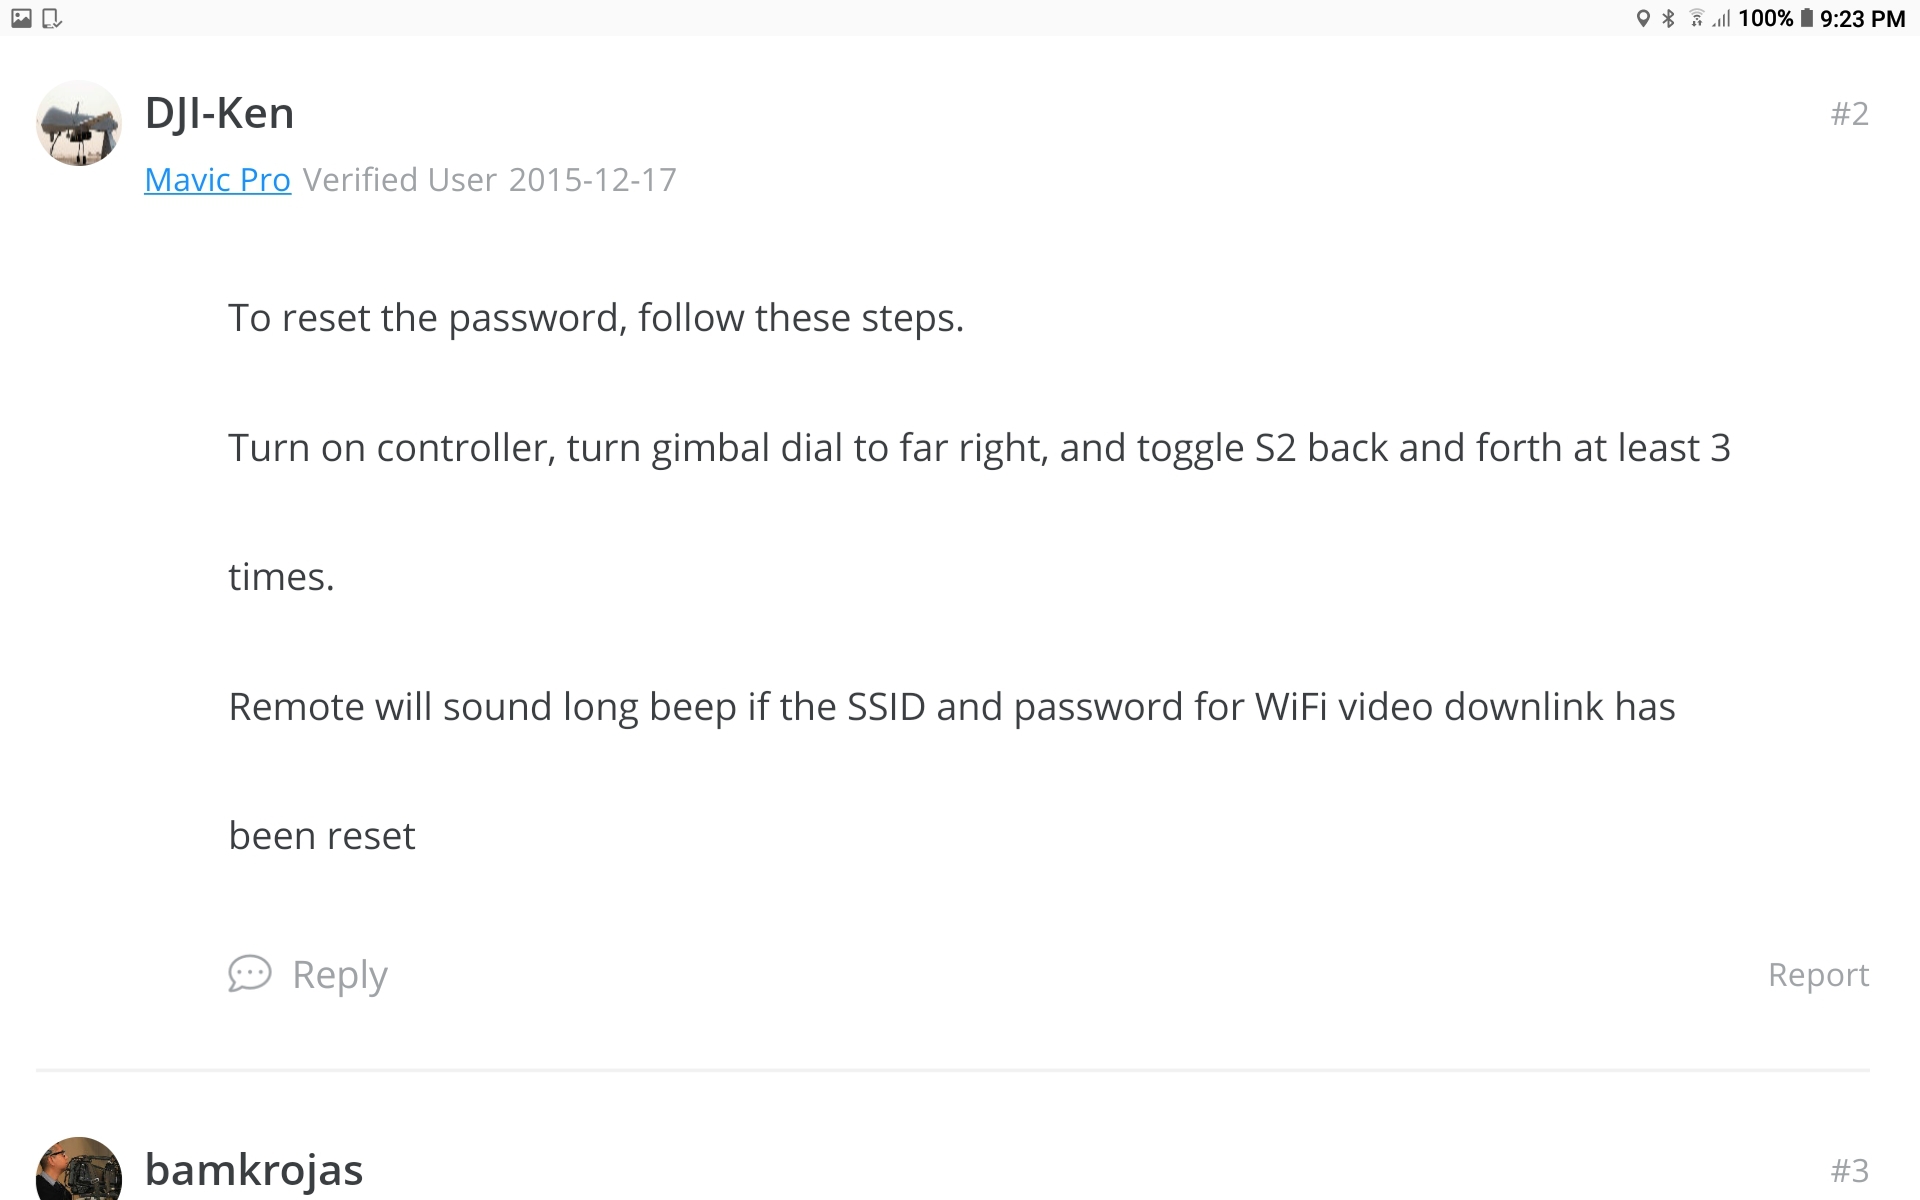Open bamkrojas's profile avatar

point(79,1168)
